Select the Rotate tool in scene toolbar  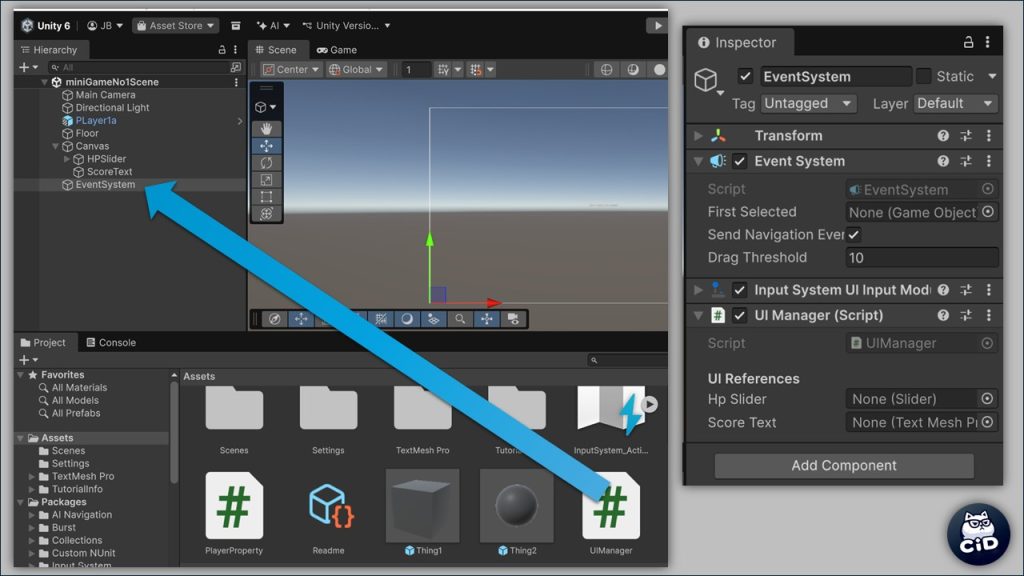pos(266,162)
